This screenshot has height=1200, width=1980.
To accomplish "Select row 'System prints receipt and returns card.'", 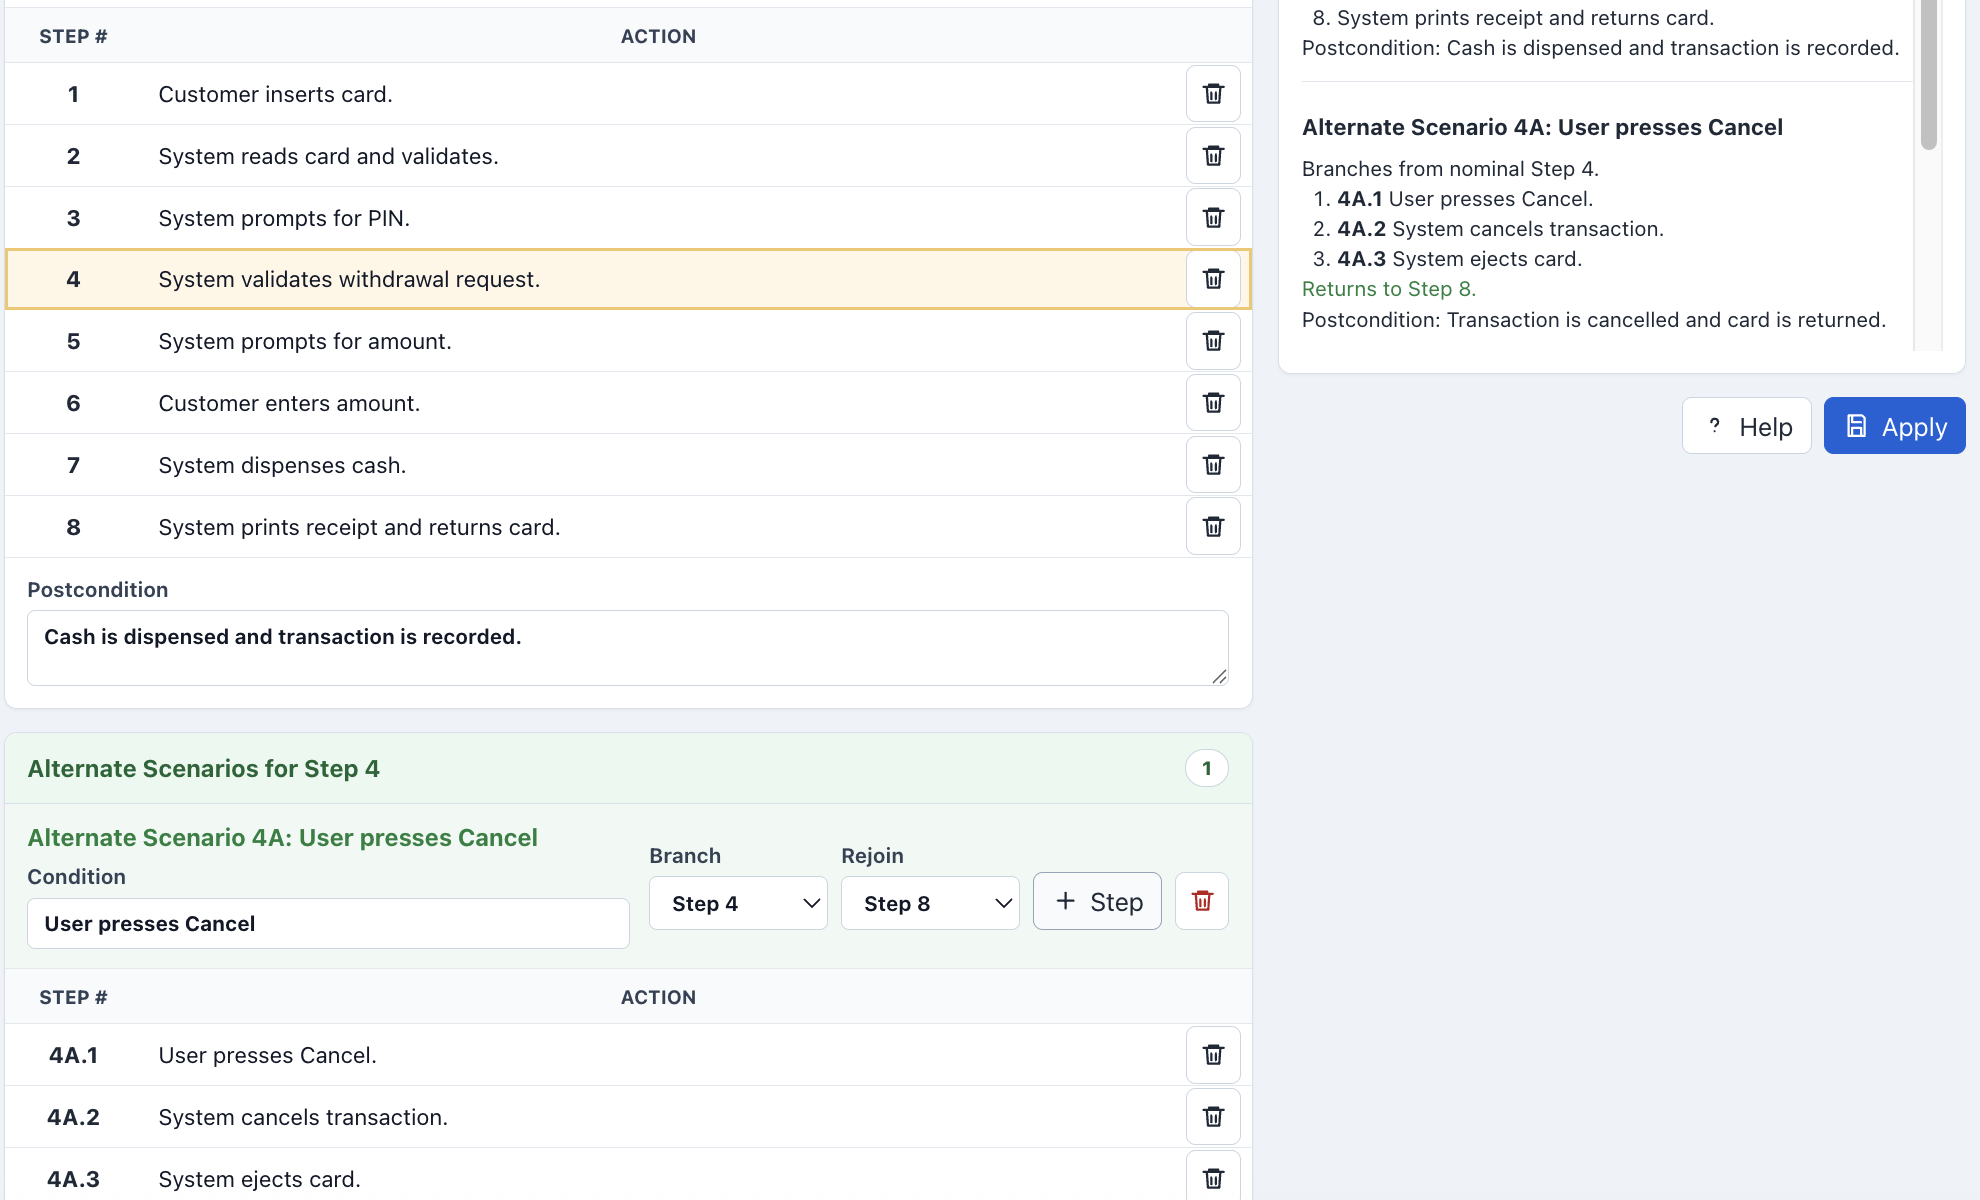I will coord(628,527).
